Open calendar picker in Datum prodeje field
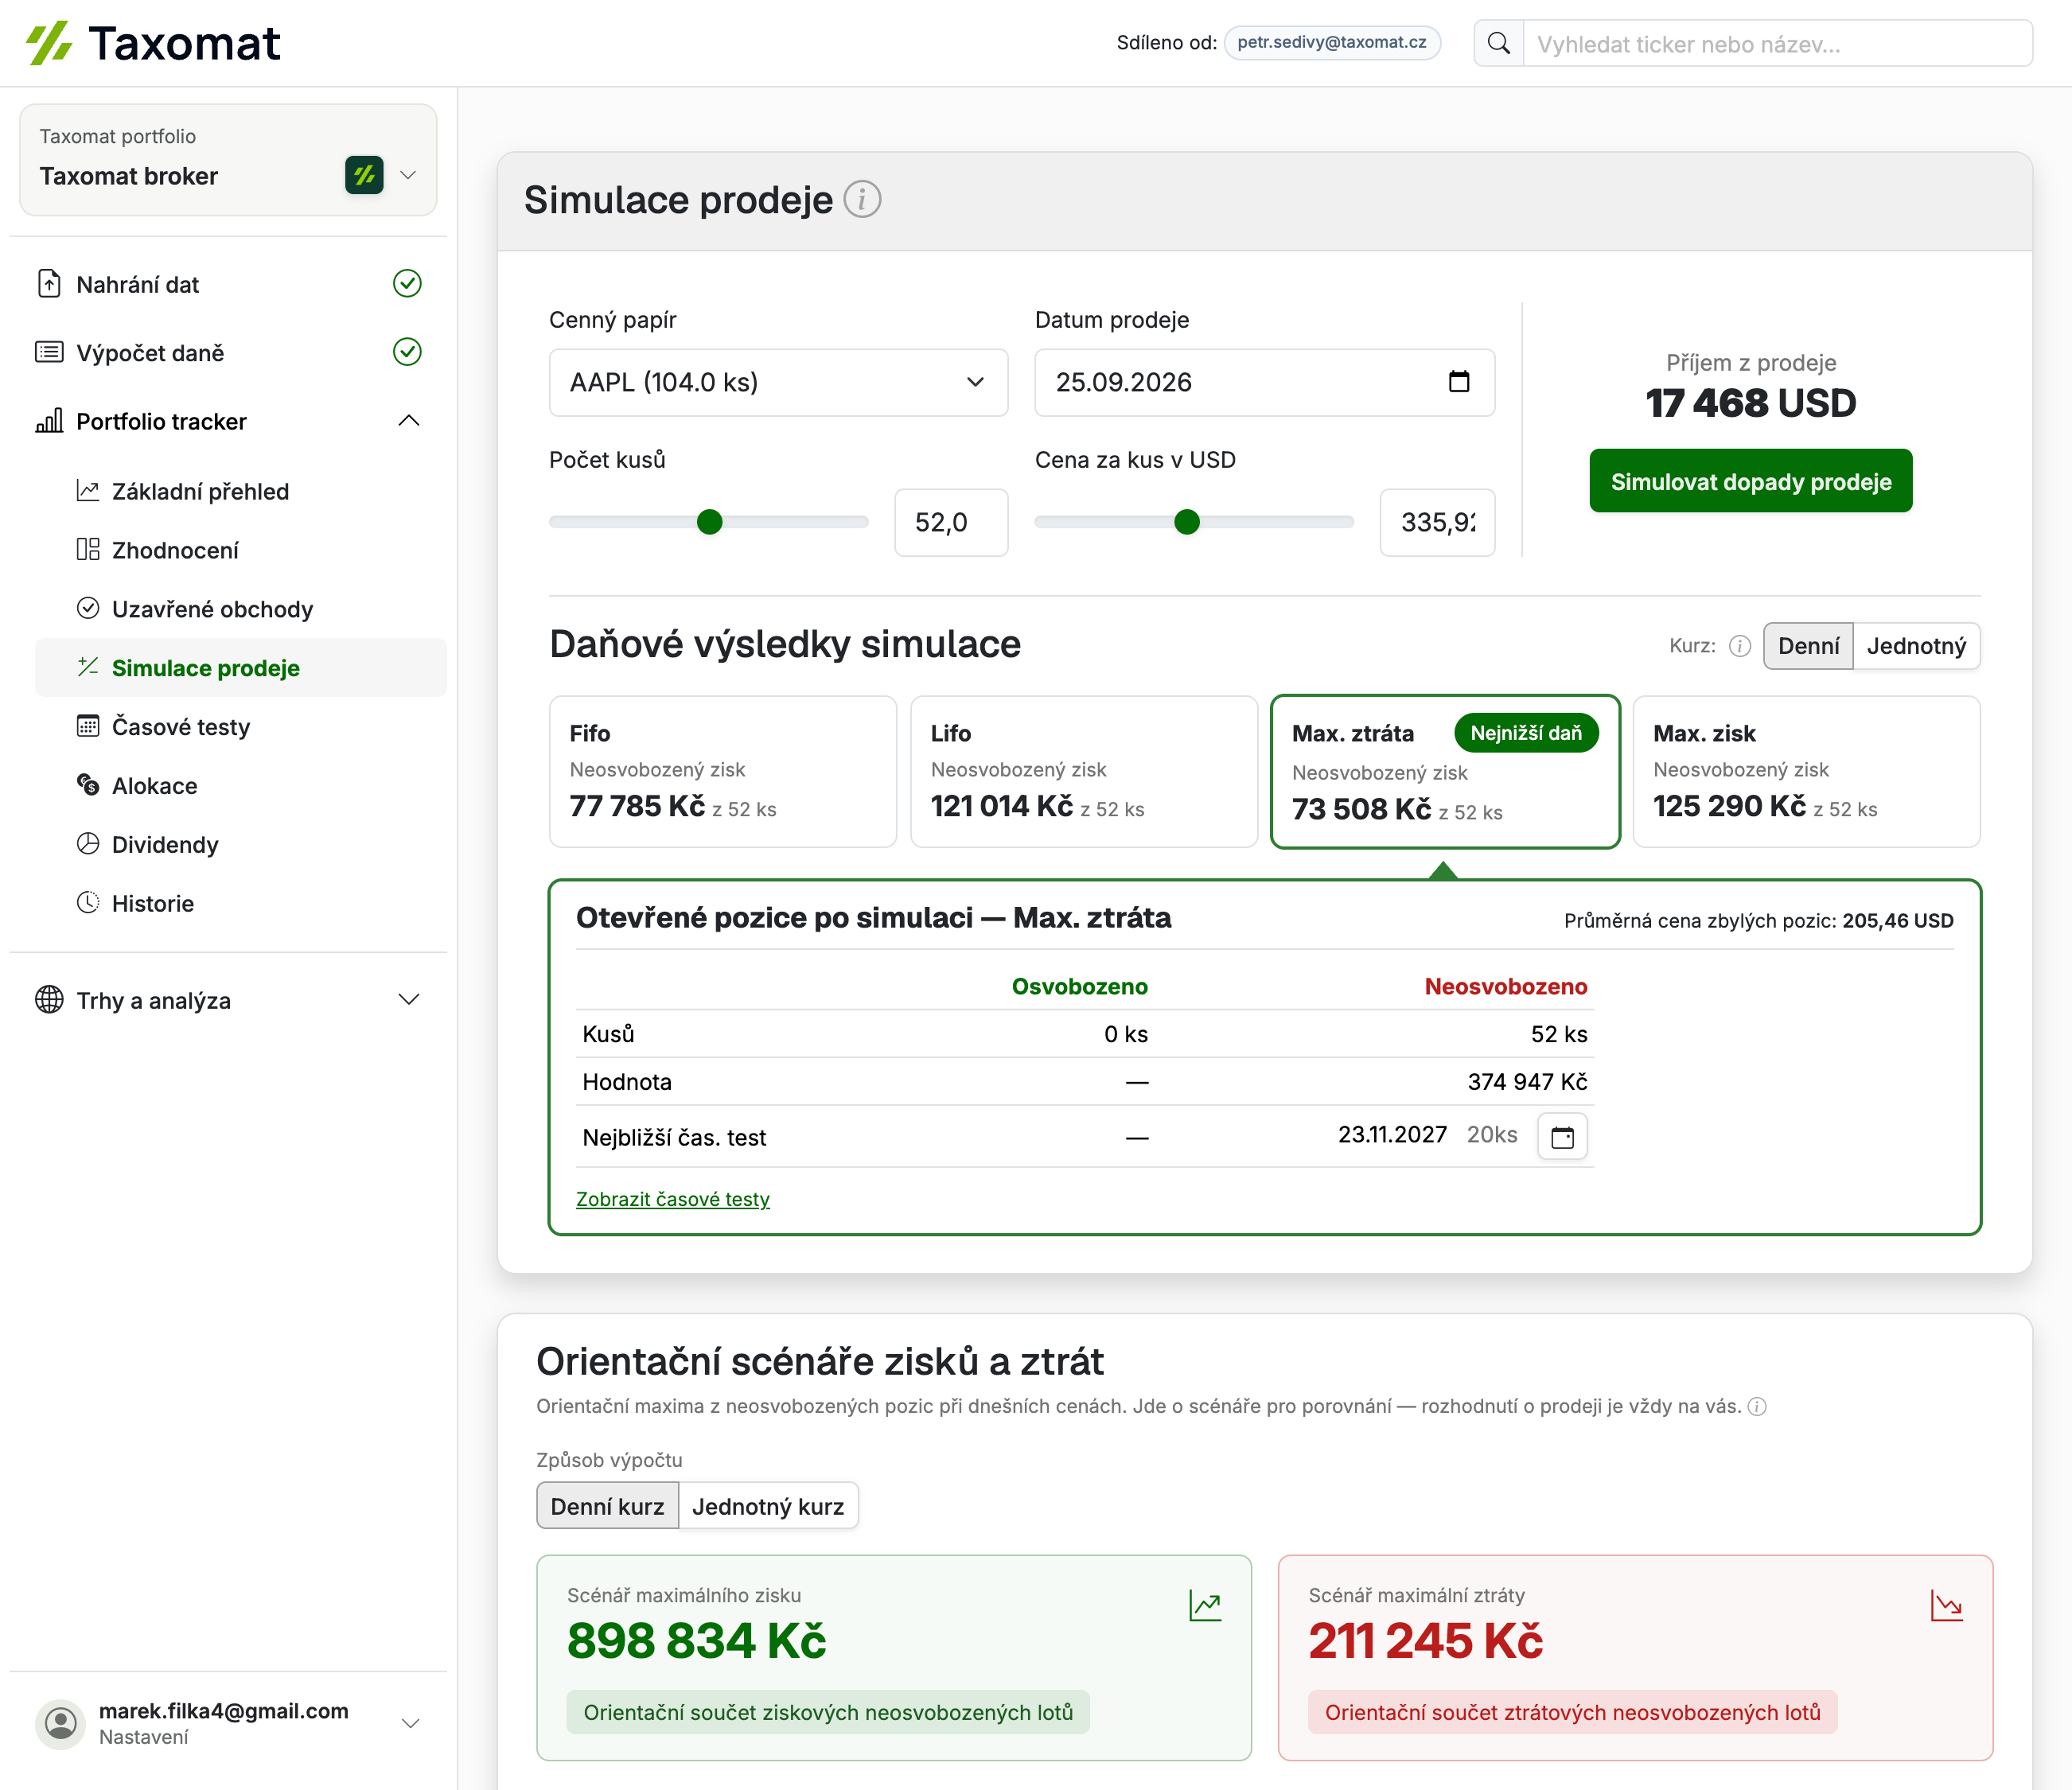This screenshot has height=1790, width=2072. (1459, 381)
